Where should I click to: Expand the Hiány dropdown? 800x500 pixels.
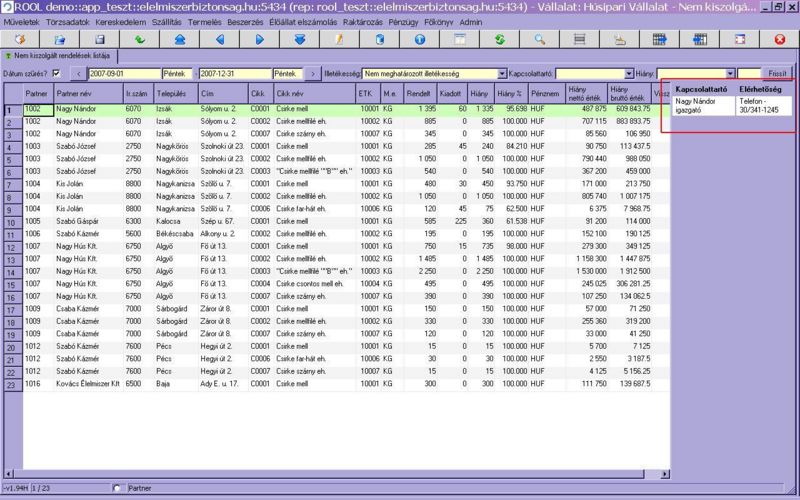[731, 74]
